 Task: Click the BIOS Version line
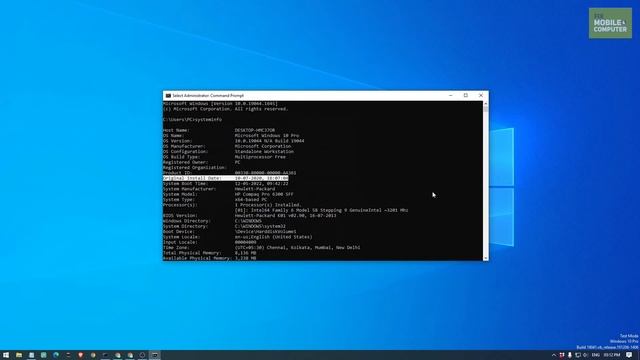249,216
